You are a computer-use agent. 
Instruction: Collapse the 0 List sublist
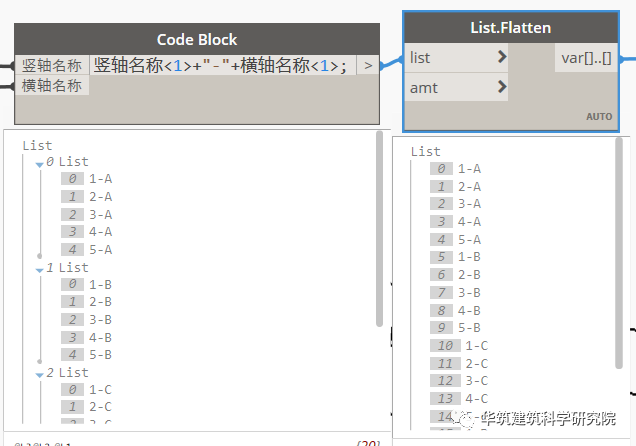[x=39, y=165]
